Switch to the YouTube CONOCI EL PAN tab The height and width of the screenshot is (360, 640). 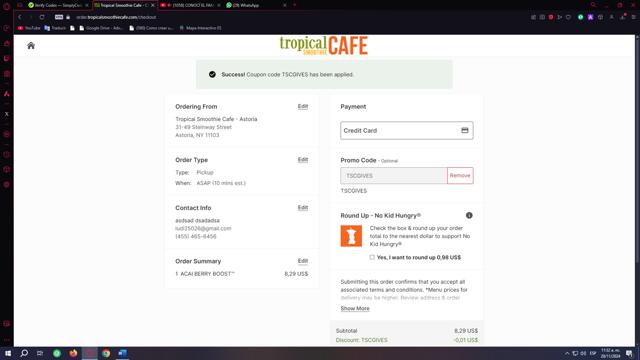(190, 5)
